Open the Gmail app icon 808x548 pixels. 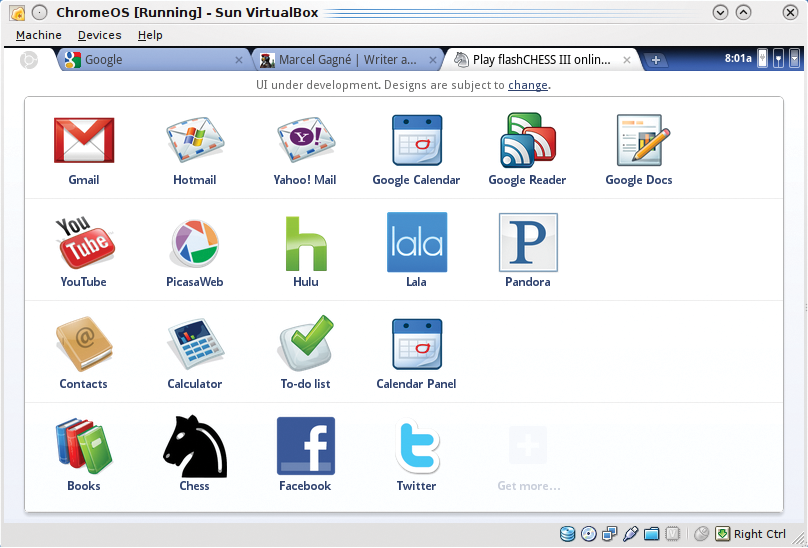pyautogui.click(x=84, y=140)
